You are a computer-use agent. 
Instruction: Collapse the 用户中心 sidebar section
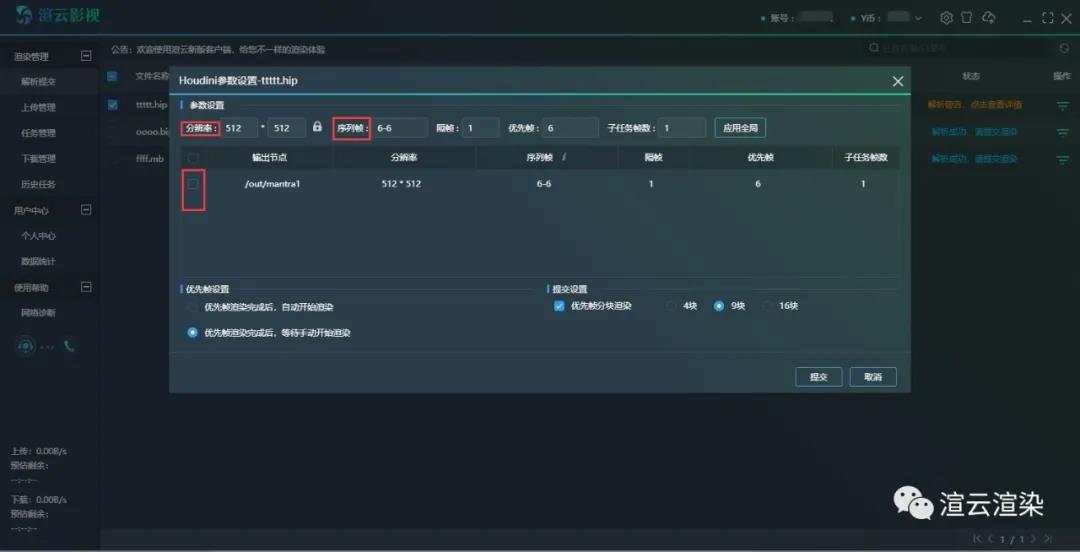pos(86,210)
